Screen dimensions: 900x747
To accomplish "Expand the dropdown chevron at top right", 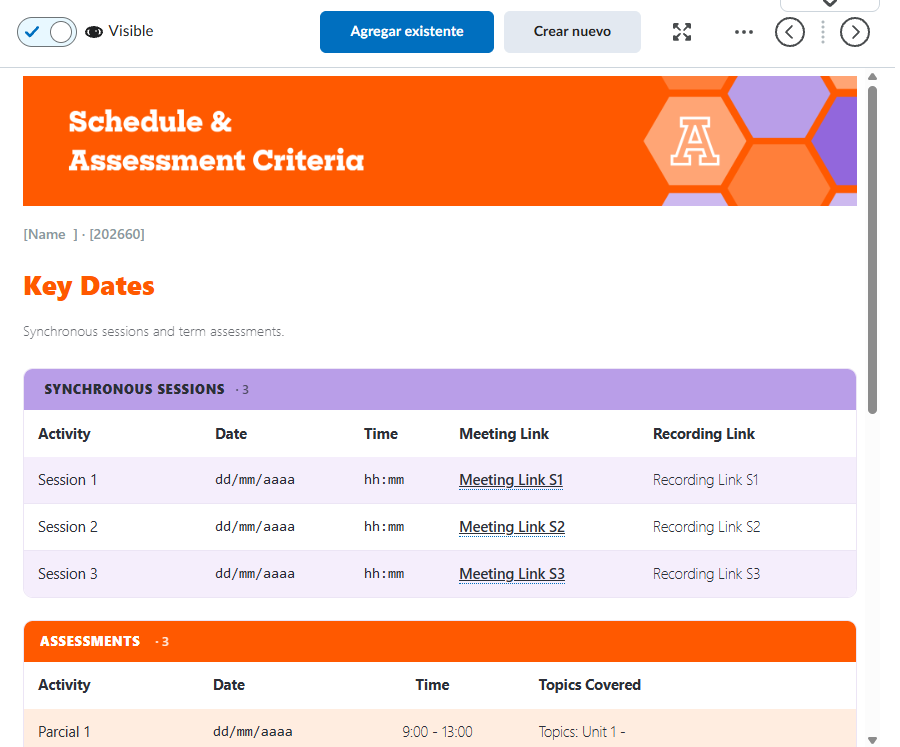I will pos(829,3).
